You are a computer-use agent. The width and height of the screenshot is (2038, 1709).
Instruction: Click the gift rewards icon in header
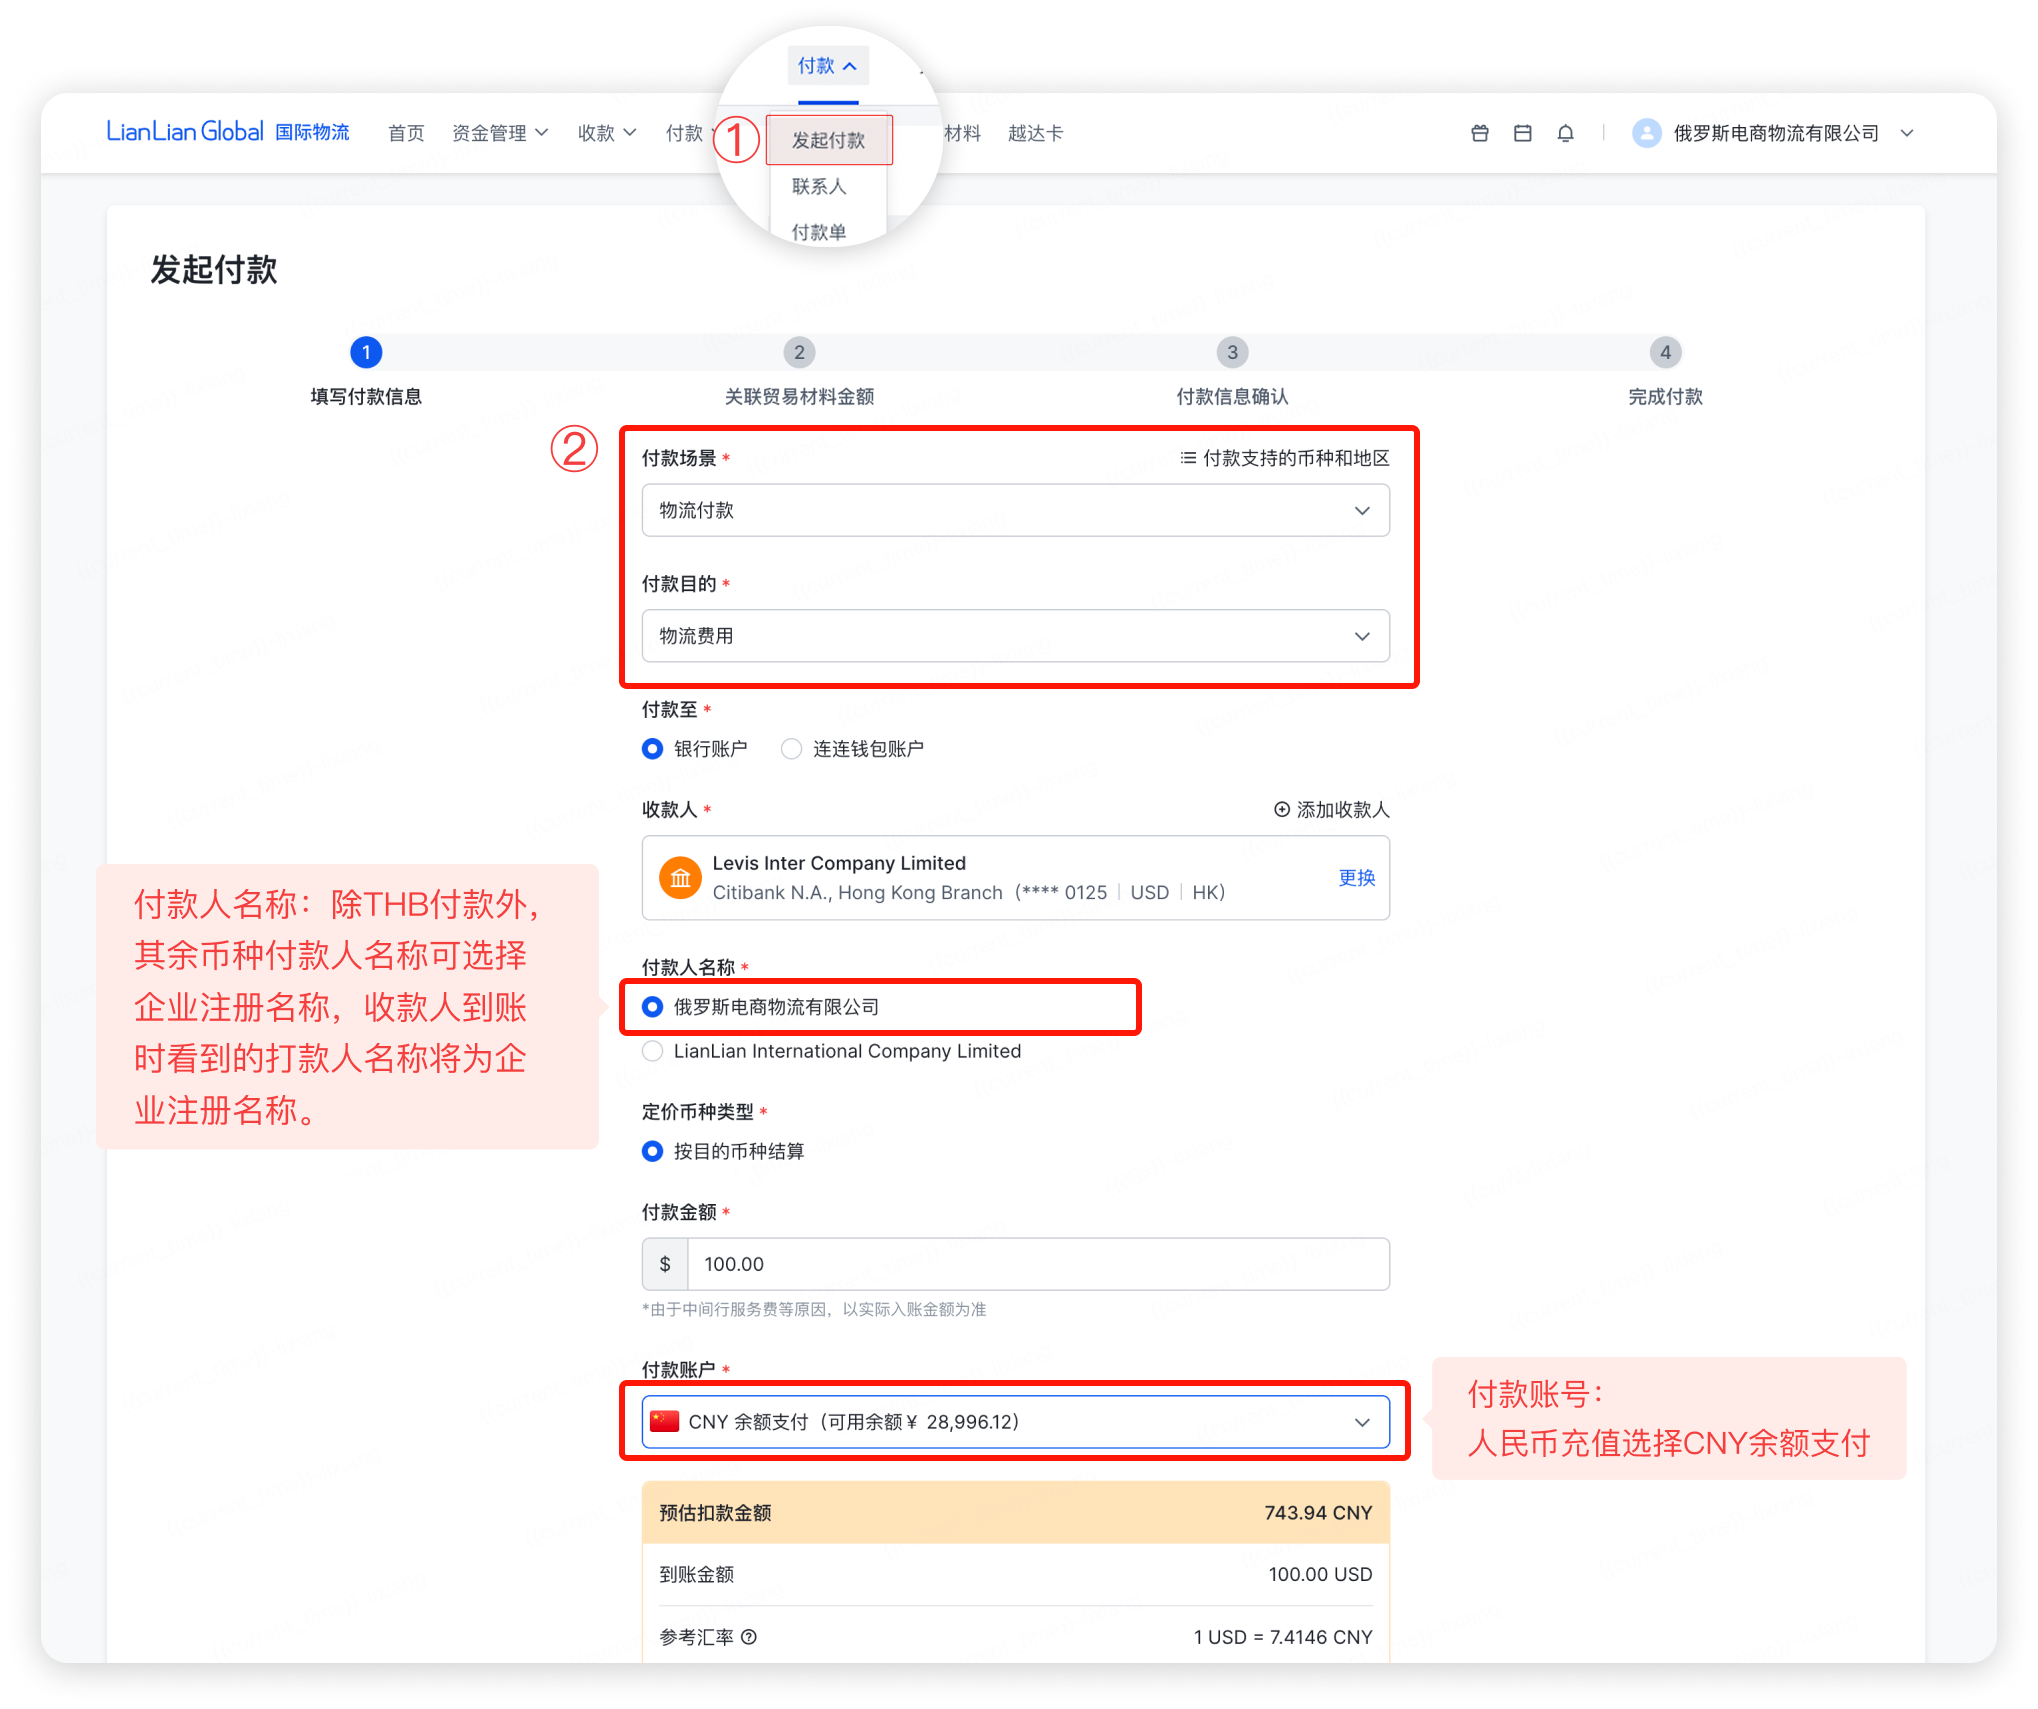click(x=1480, y=133)
